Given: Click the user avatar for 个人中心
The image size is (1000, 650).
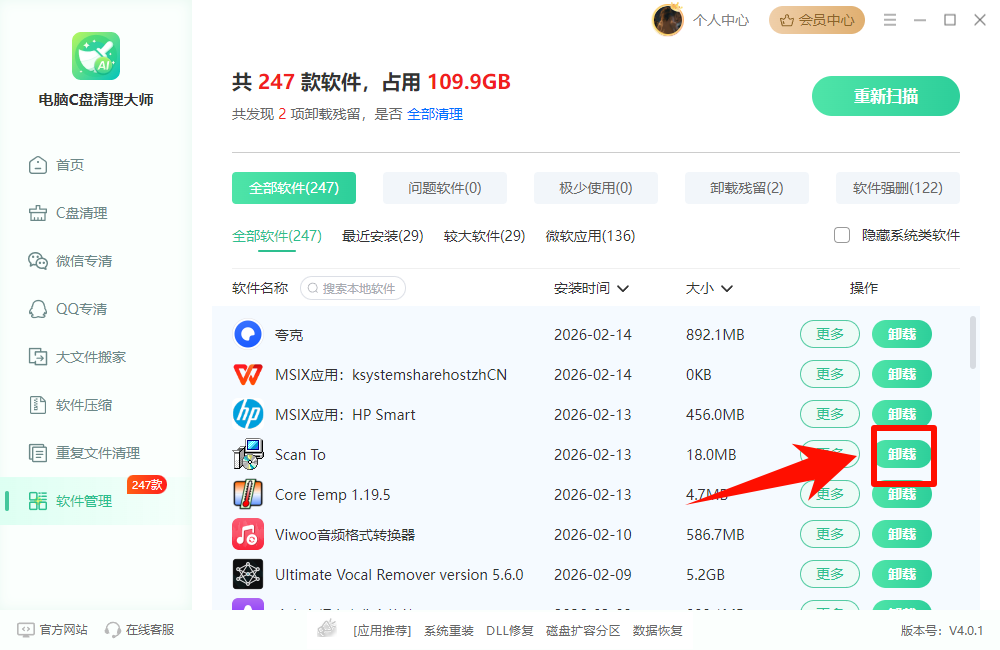Looking at the screenshot, I should [x=668, y=20].
